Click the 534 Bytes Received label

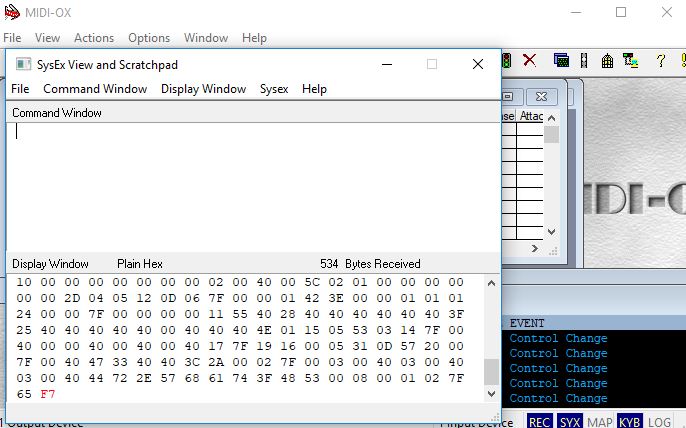click(x=370, y=264)
